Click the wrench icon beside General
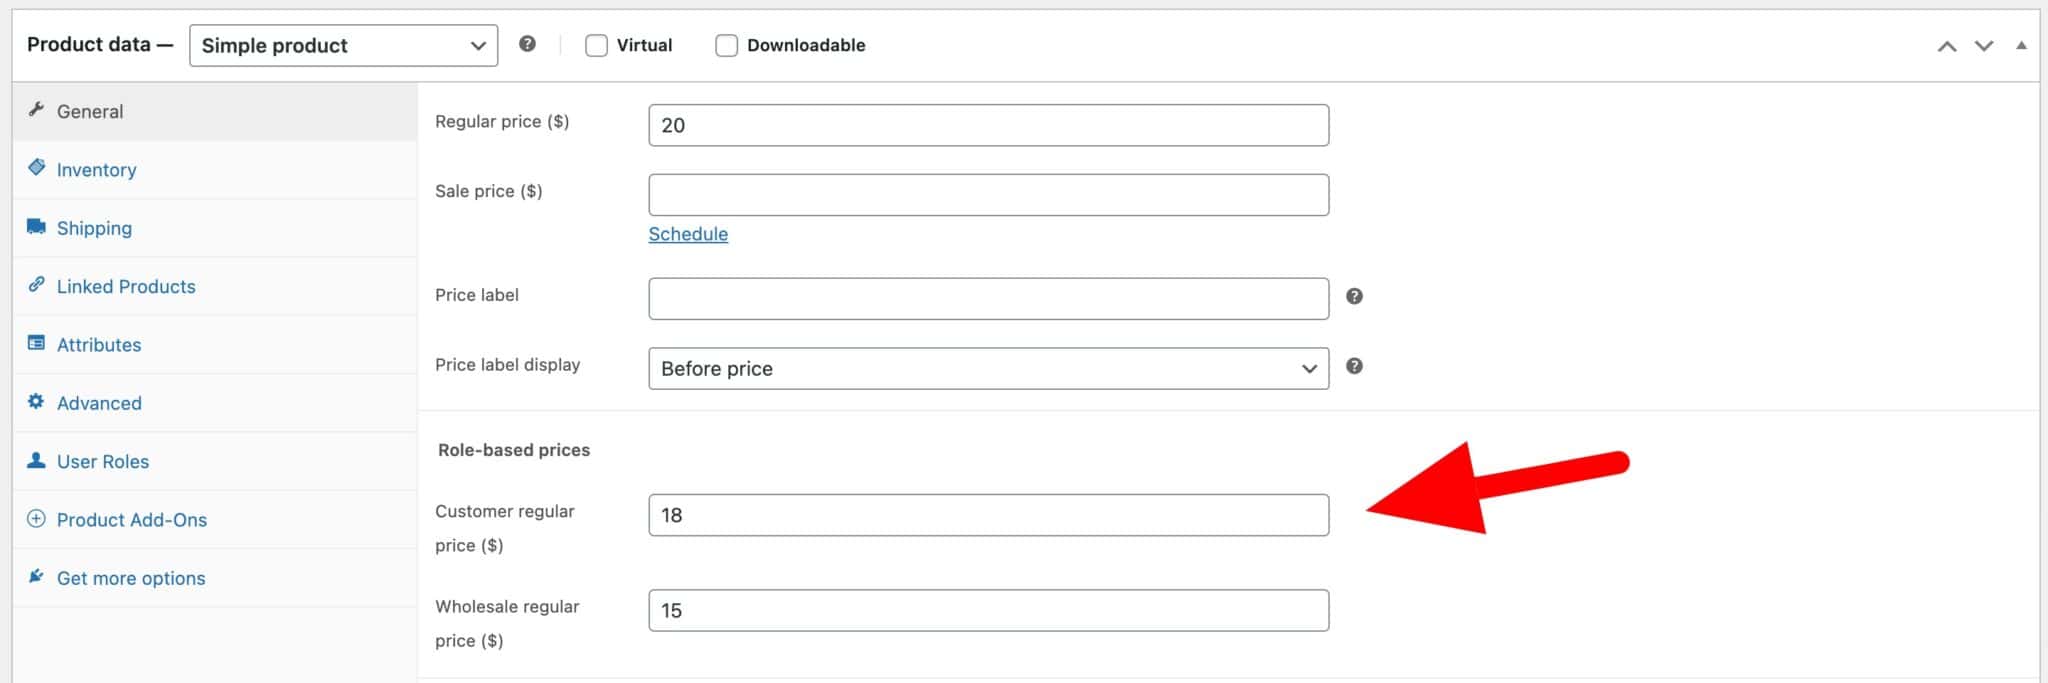 [x=36, y=110]
